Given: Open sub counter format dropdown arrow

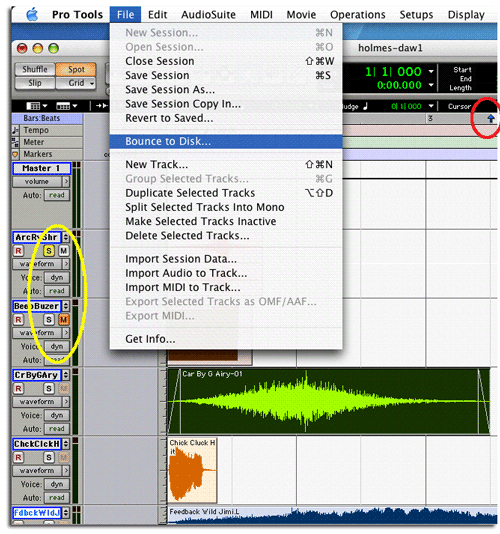Looking at the screenshot, I should click(431, 85).
